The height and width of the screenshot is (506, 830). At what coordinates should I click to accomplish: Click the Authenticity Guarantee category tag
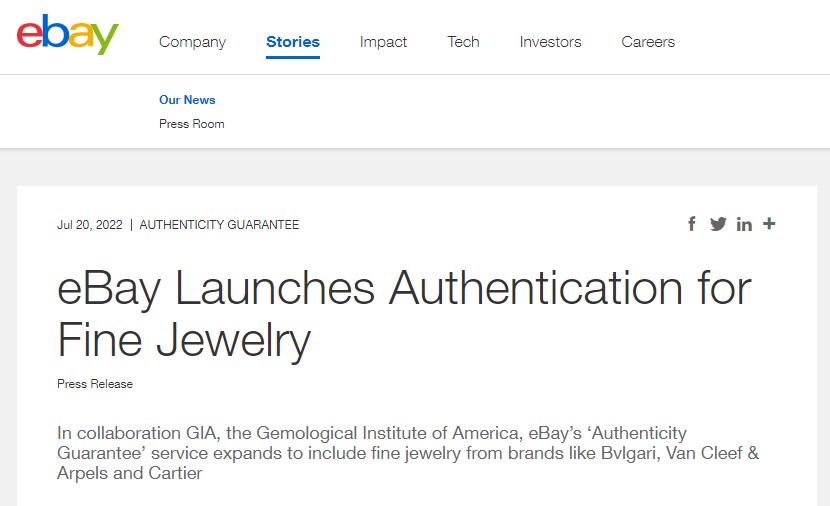(x=219, y=225)
